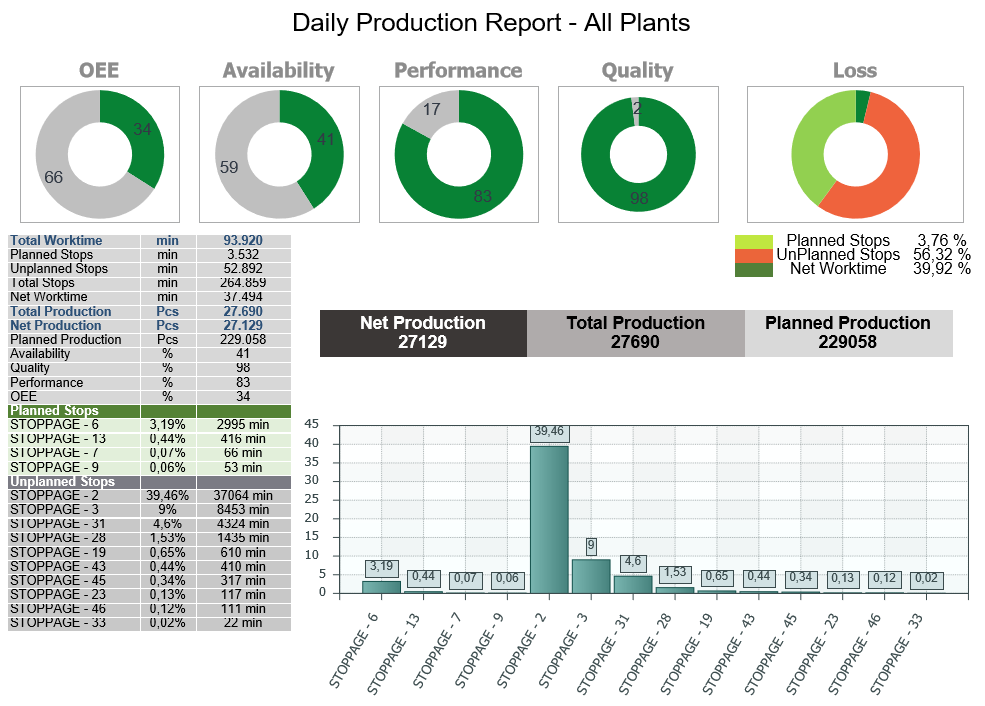The height and width of the screenshot is (706, 985).
Task: Select the Total Production 27690 tile
Action: [x=635, y=333]
